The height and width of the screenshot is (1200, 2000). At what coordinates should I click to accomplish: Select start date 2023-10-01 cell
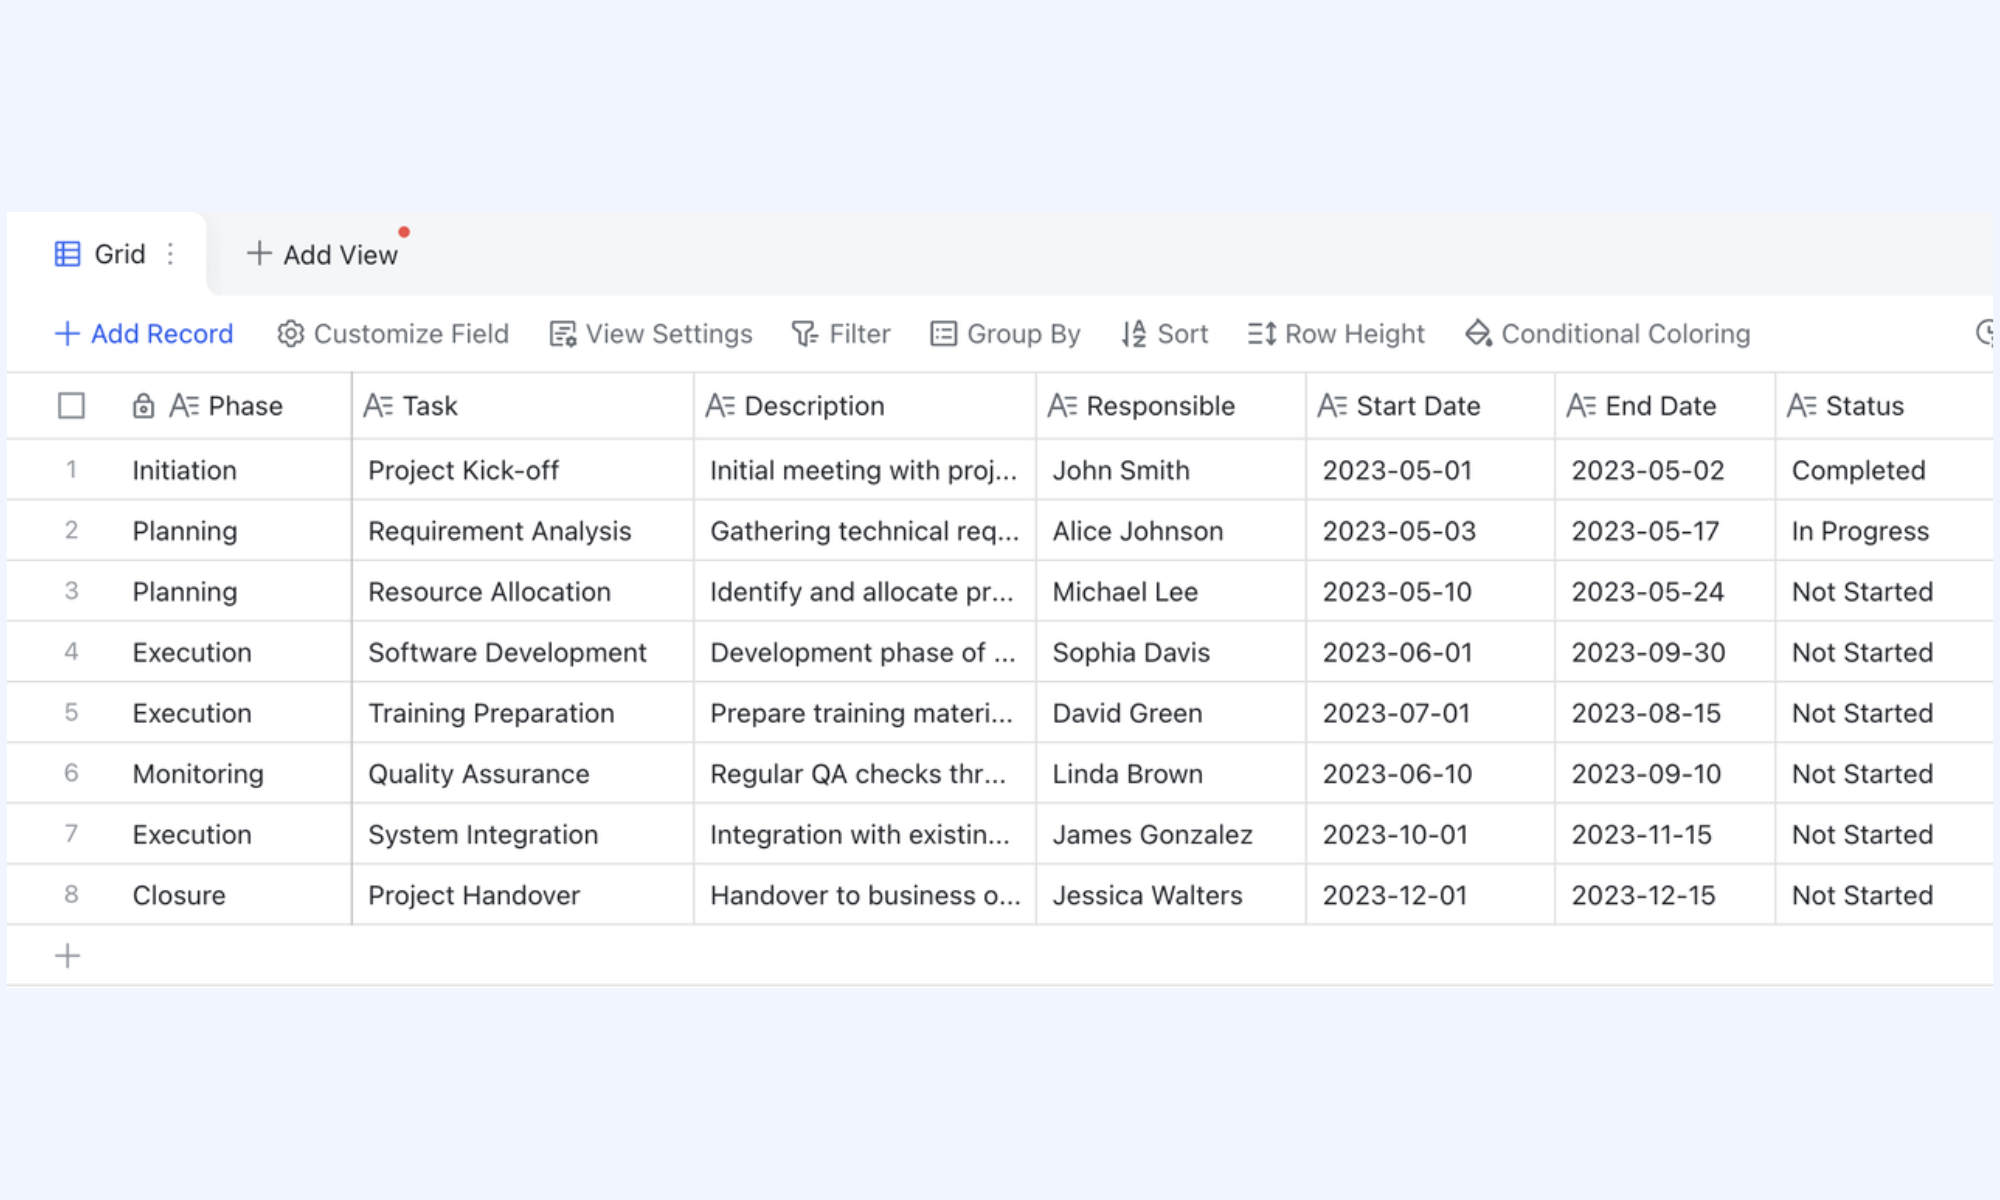(x=1431, y=834)
